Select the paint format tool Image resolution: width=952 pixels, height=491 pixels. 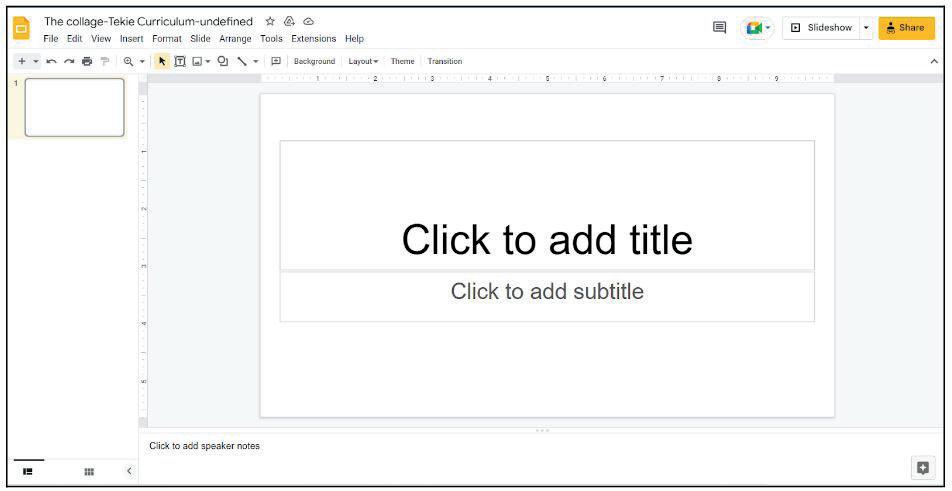click(104, 61)
